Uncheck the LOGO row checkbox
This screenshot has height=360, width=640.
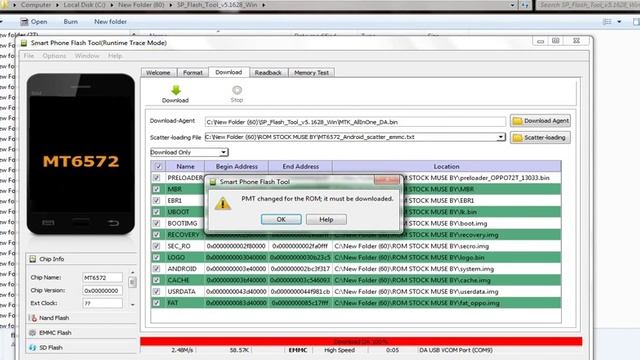click(x=156, y=258)
